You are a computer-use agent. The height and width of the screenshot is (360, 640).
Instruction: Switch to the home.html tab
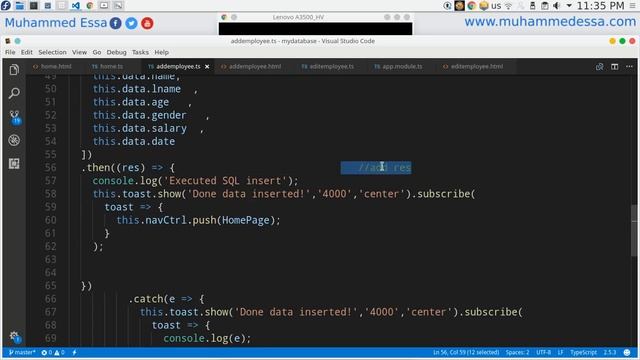52,67
